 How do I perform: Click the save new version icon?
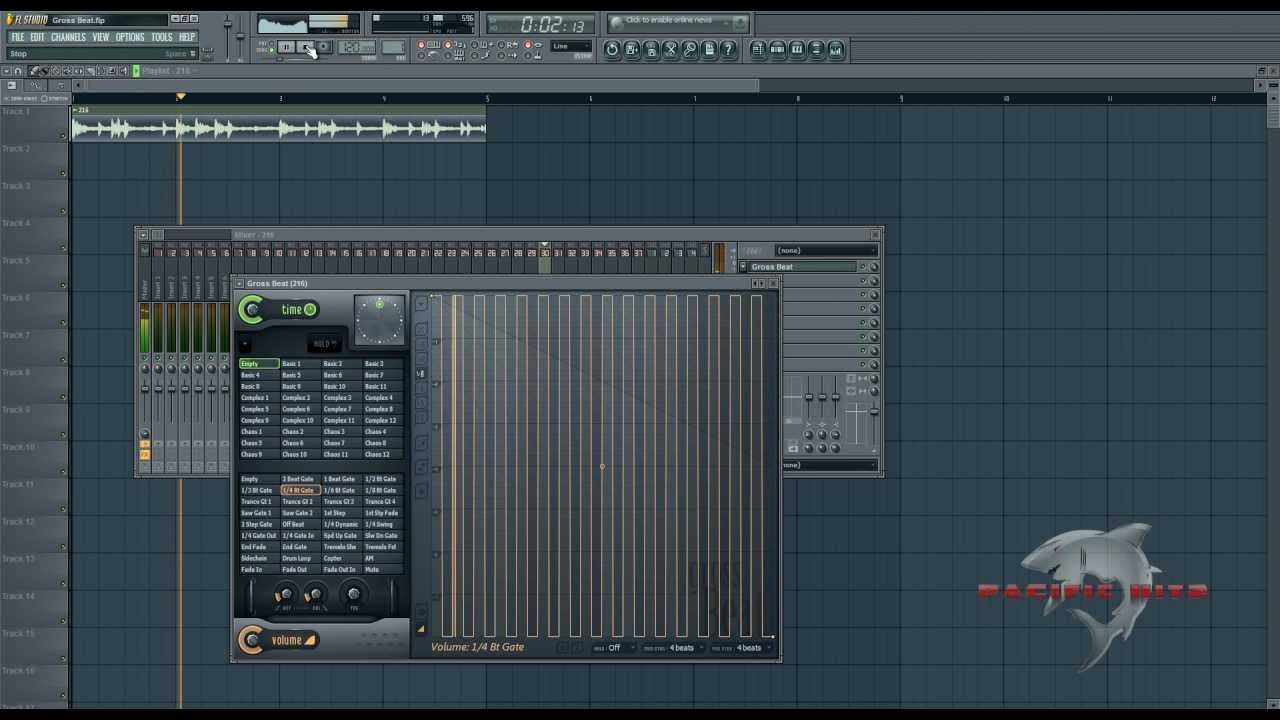click(632, 49)
